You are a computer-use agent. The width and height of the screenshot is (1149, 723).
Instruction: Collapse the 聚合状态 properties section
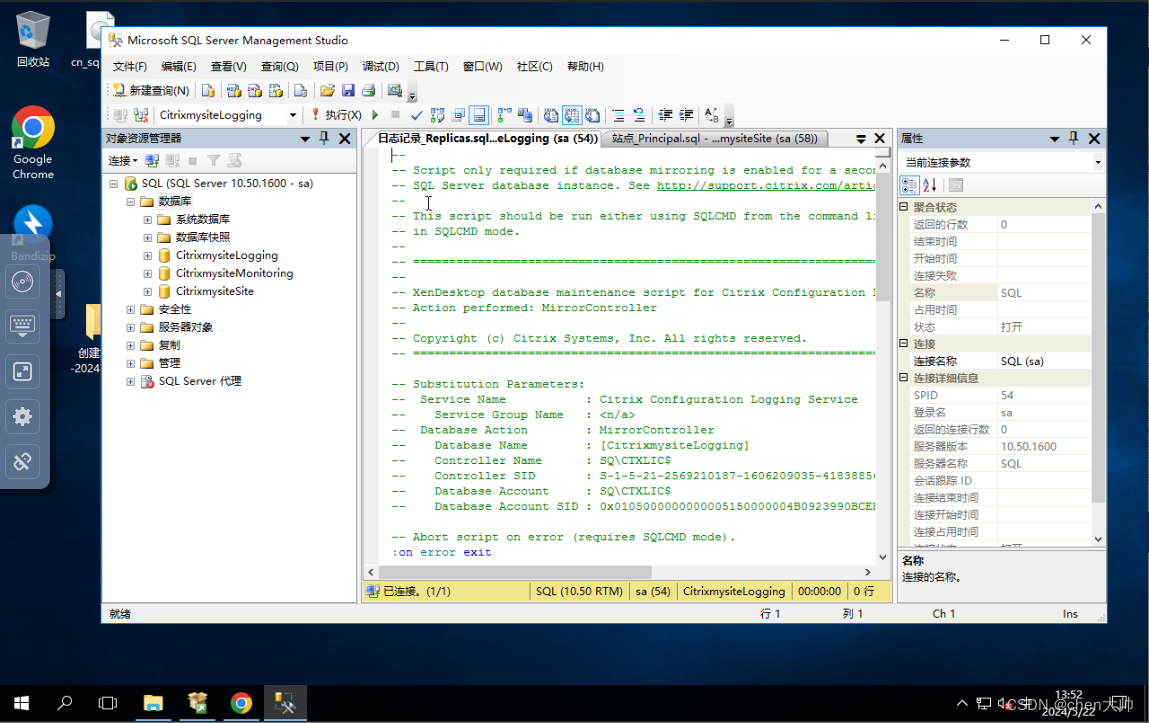(x=904, y=207)
